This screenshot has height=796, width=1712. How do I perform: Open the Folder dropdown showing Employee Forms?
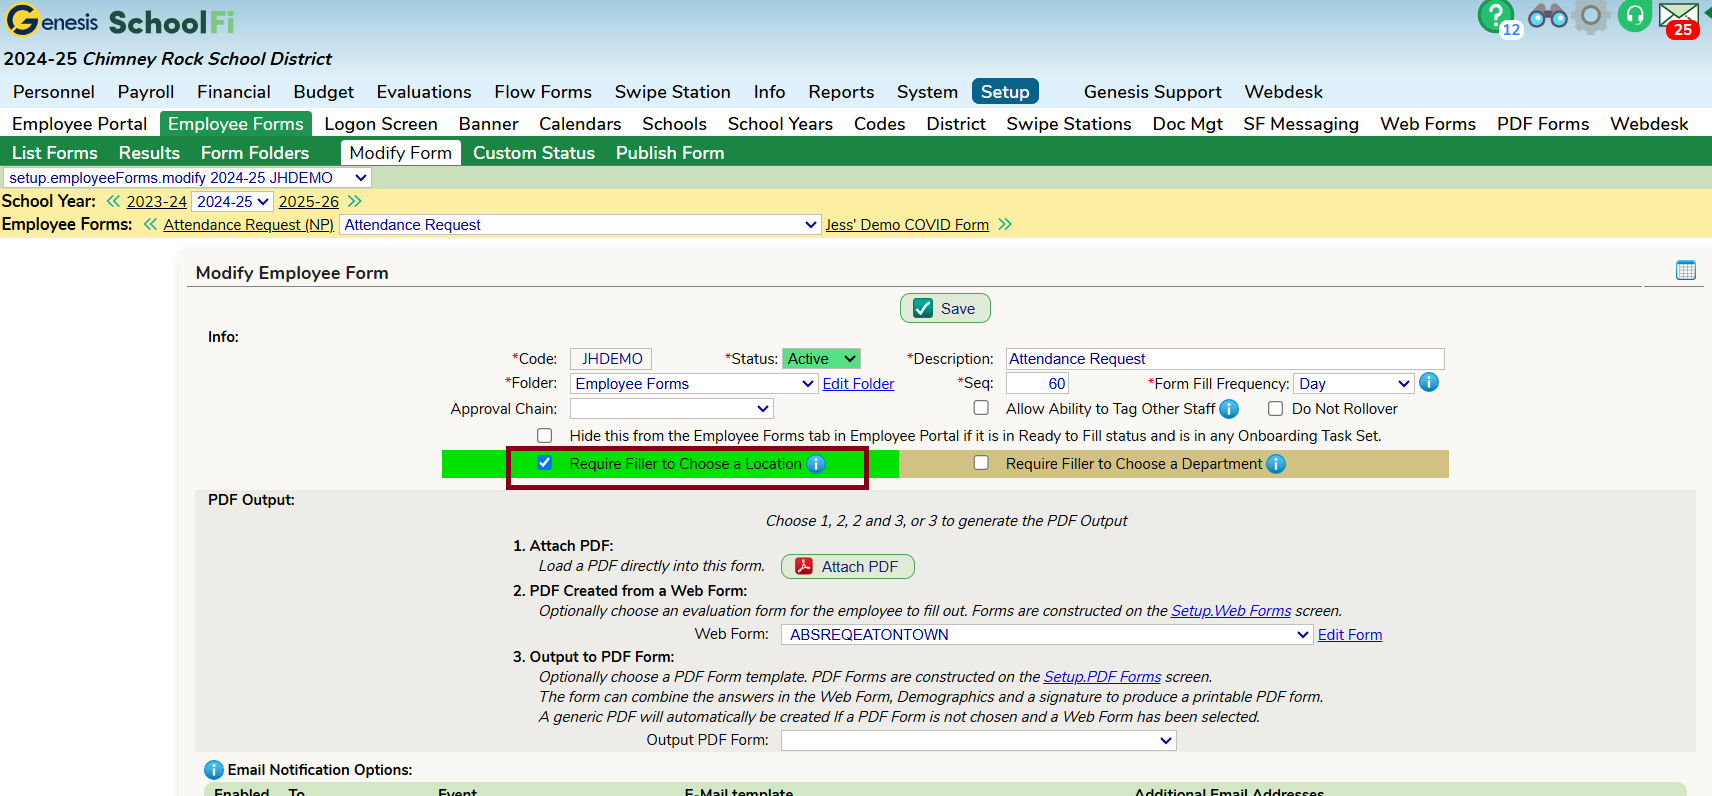tap(694, 384)
